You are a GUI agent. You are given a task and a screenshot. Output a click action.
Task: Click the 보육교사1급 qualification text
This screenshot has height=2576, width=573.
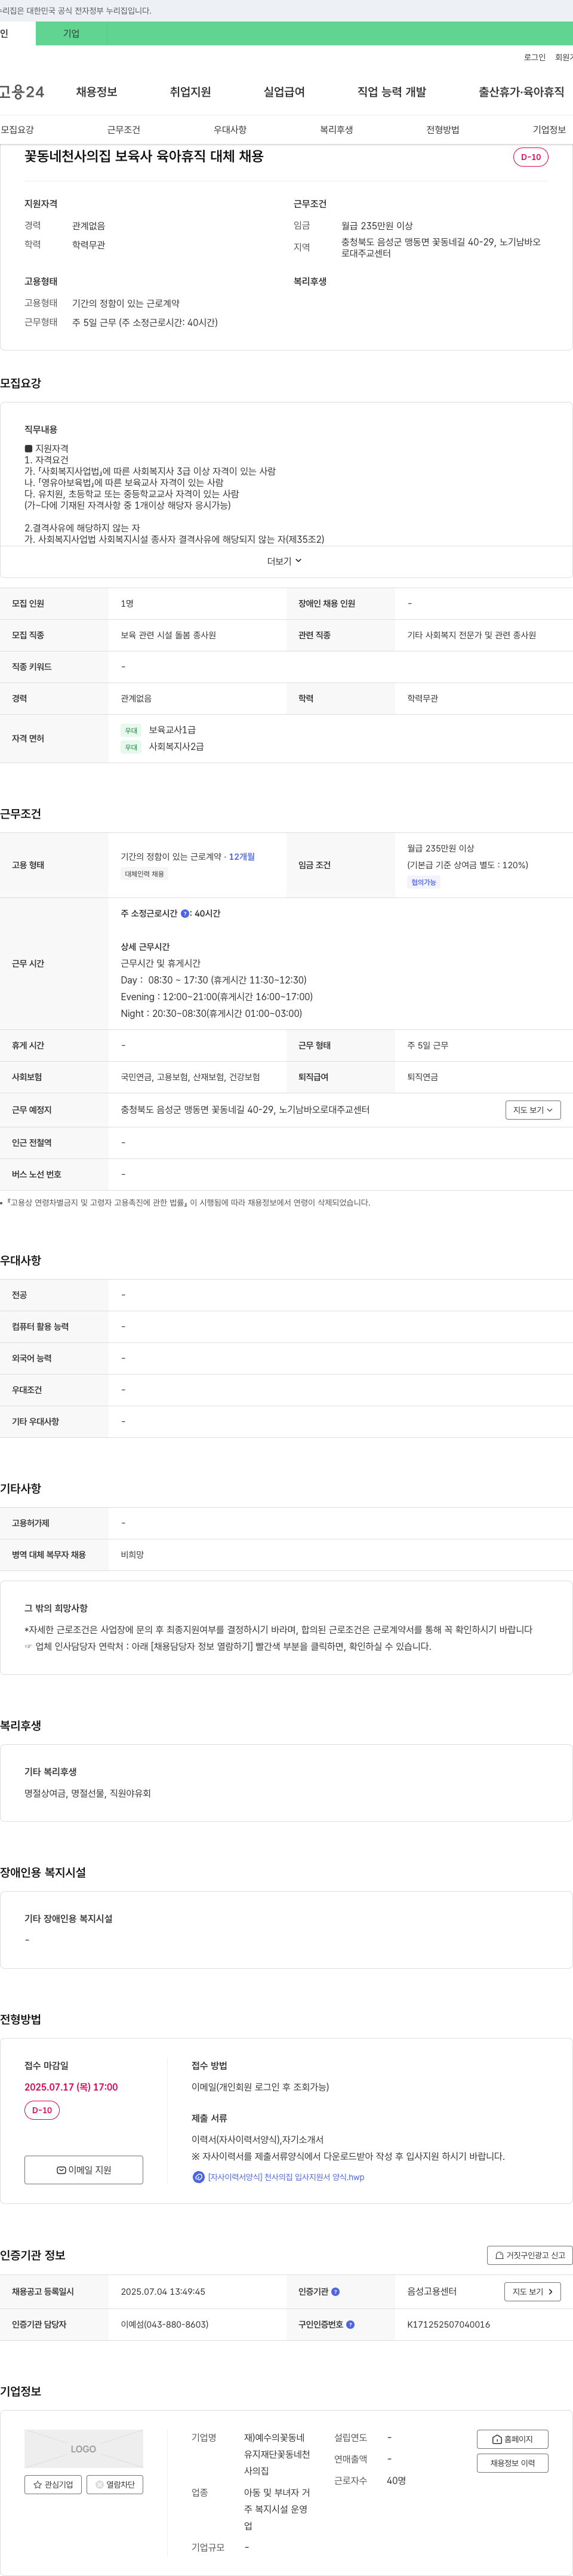(172, 730)
